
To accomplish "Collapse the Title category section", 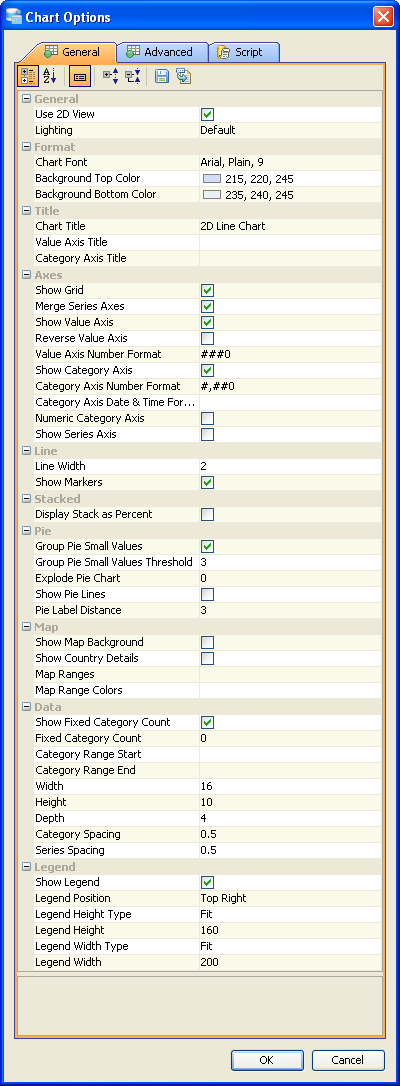I will point(26,210).
